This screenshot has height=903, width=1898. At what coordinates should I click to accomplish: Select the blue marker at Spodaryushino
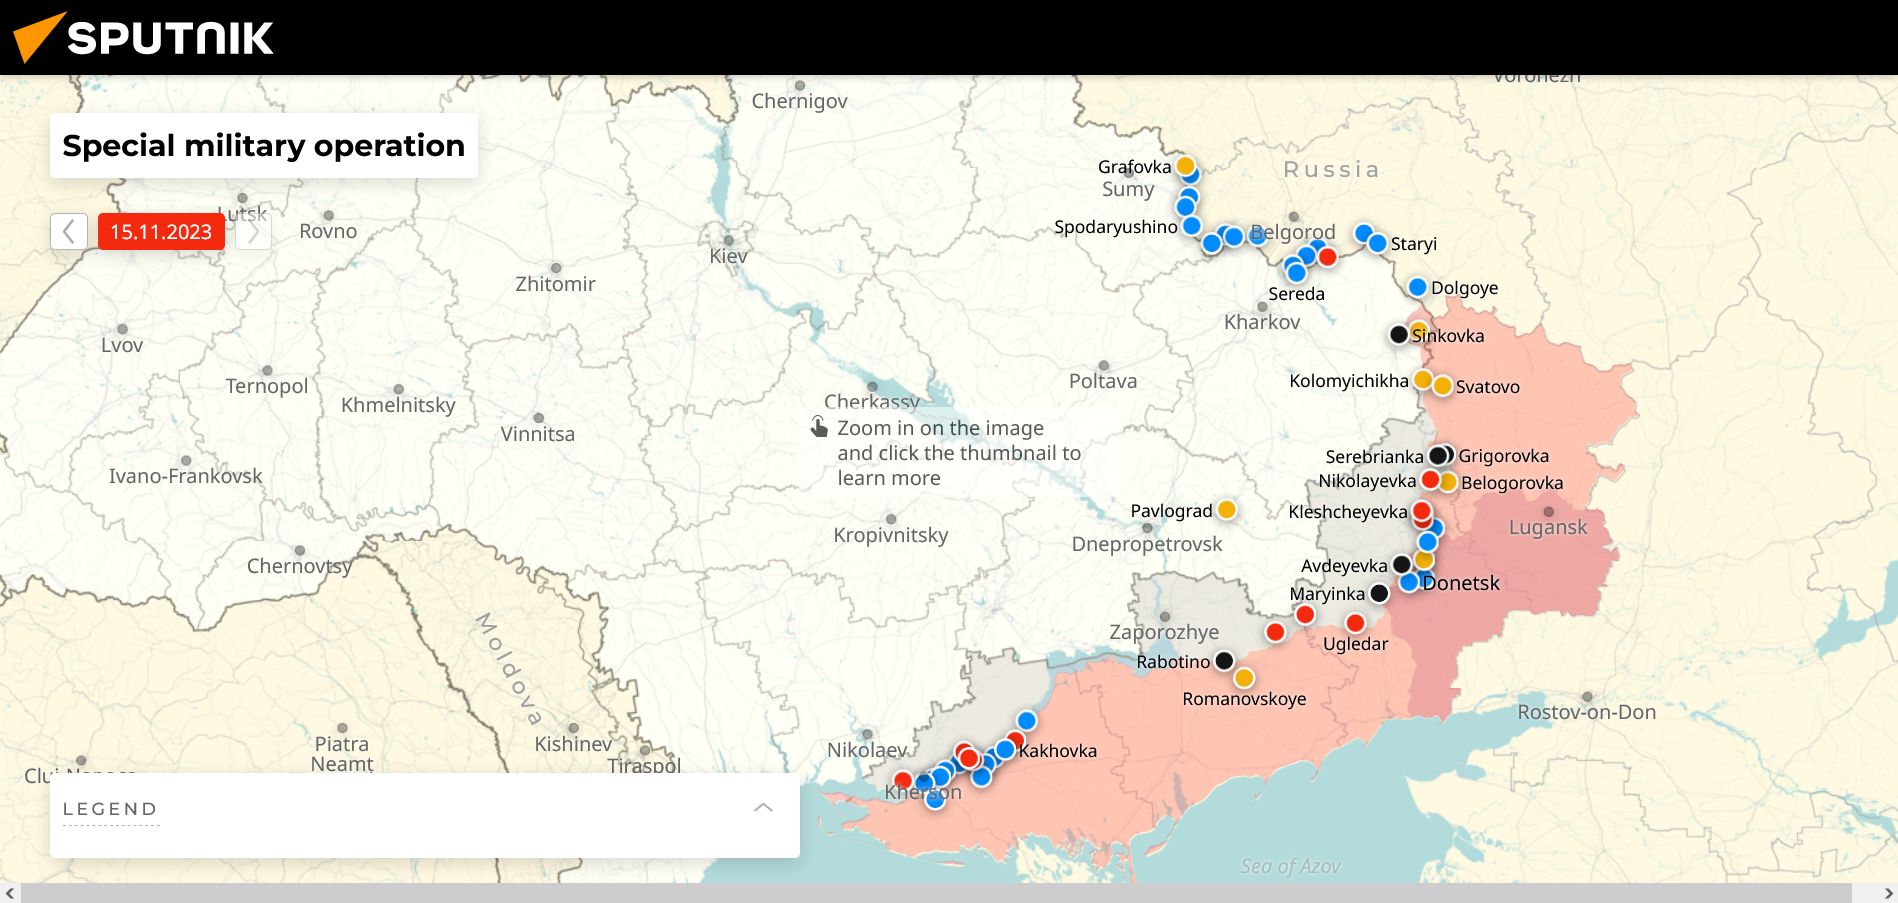(x=1191, y=226)
